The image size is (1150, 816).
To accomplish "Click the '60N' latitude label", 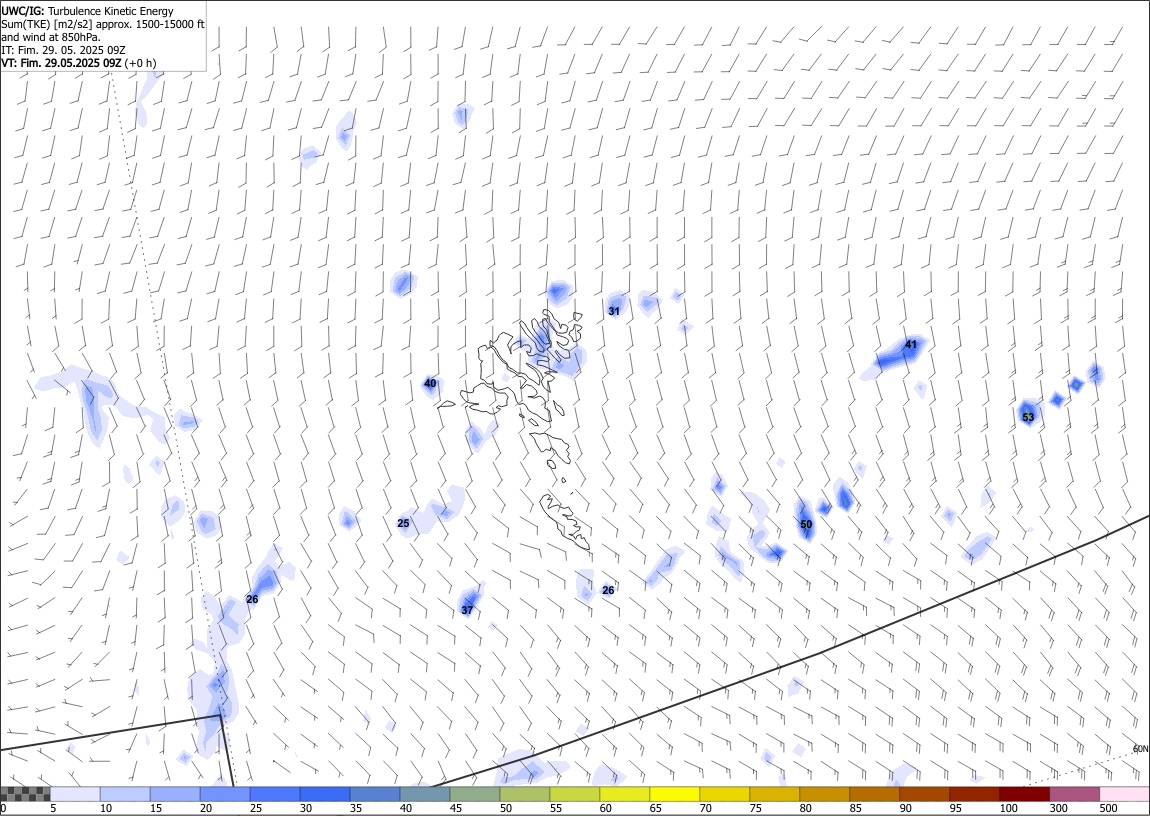I will (1140, 749).
